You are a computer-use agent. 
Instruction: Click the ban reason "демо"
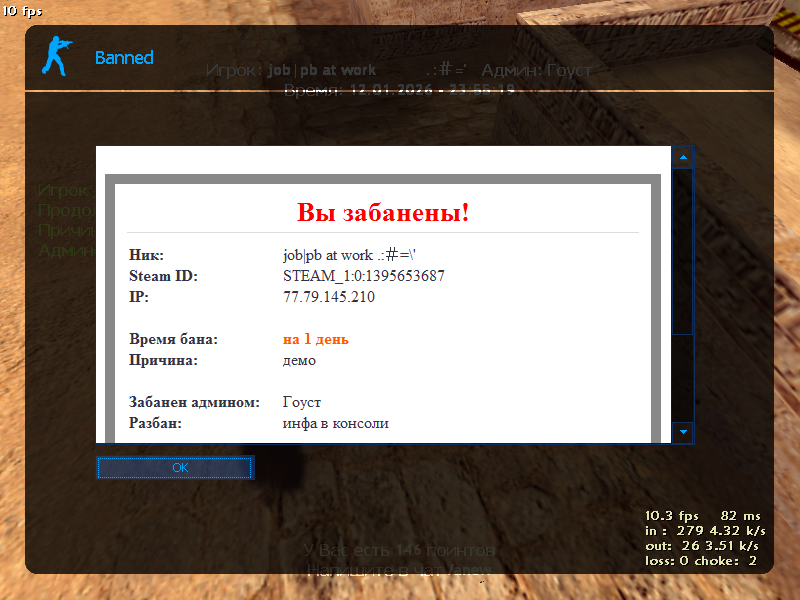coord(299,361)
